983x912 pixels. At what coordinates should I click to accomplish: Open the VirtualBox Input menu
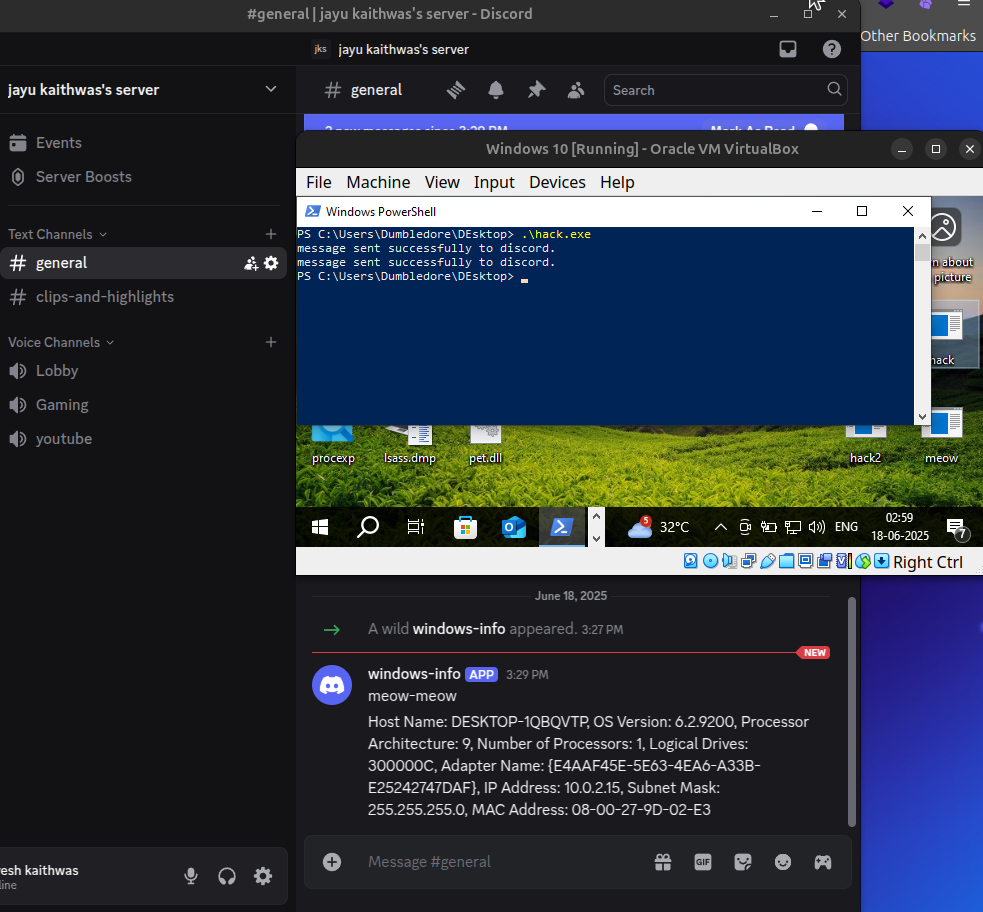click(x=494, y=182)
